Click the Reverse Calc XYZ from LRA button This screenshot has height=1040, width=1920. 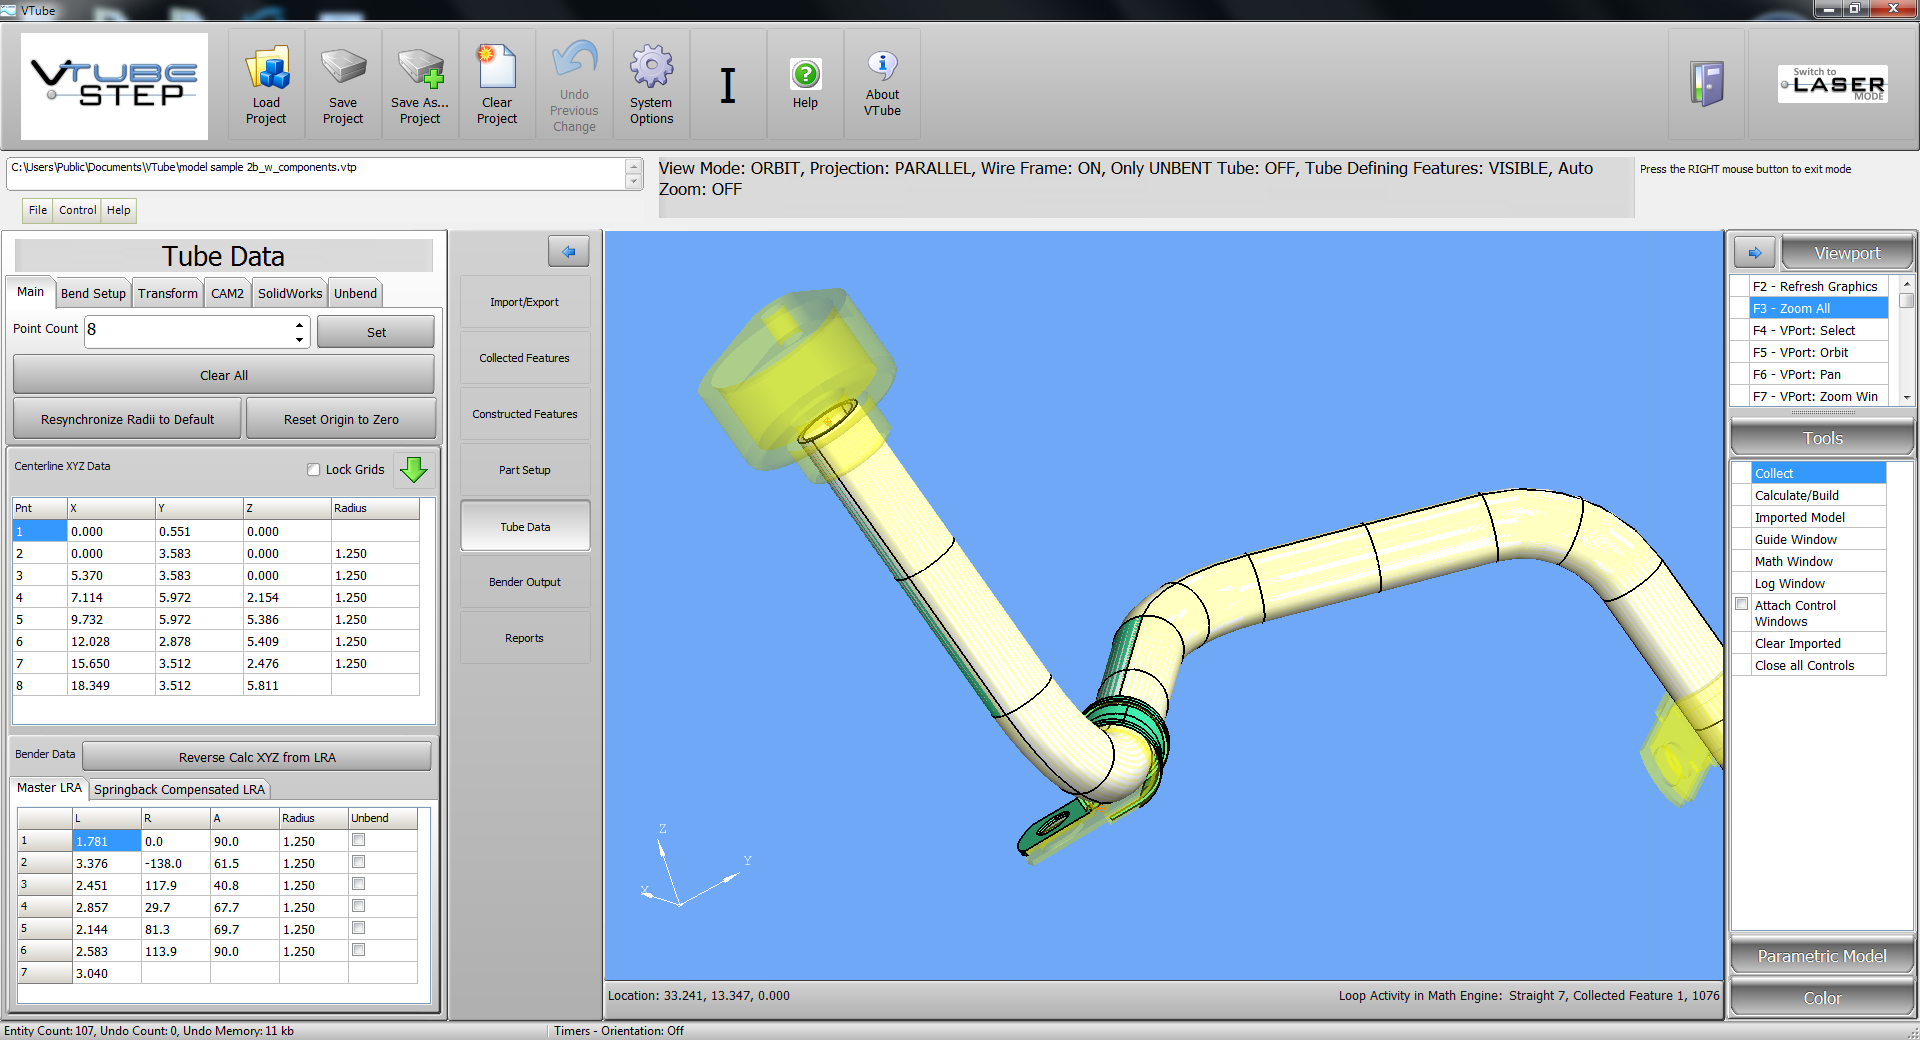tap(257, 757)
